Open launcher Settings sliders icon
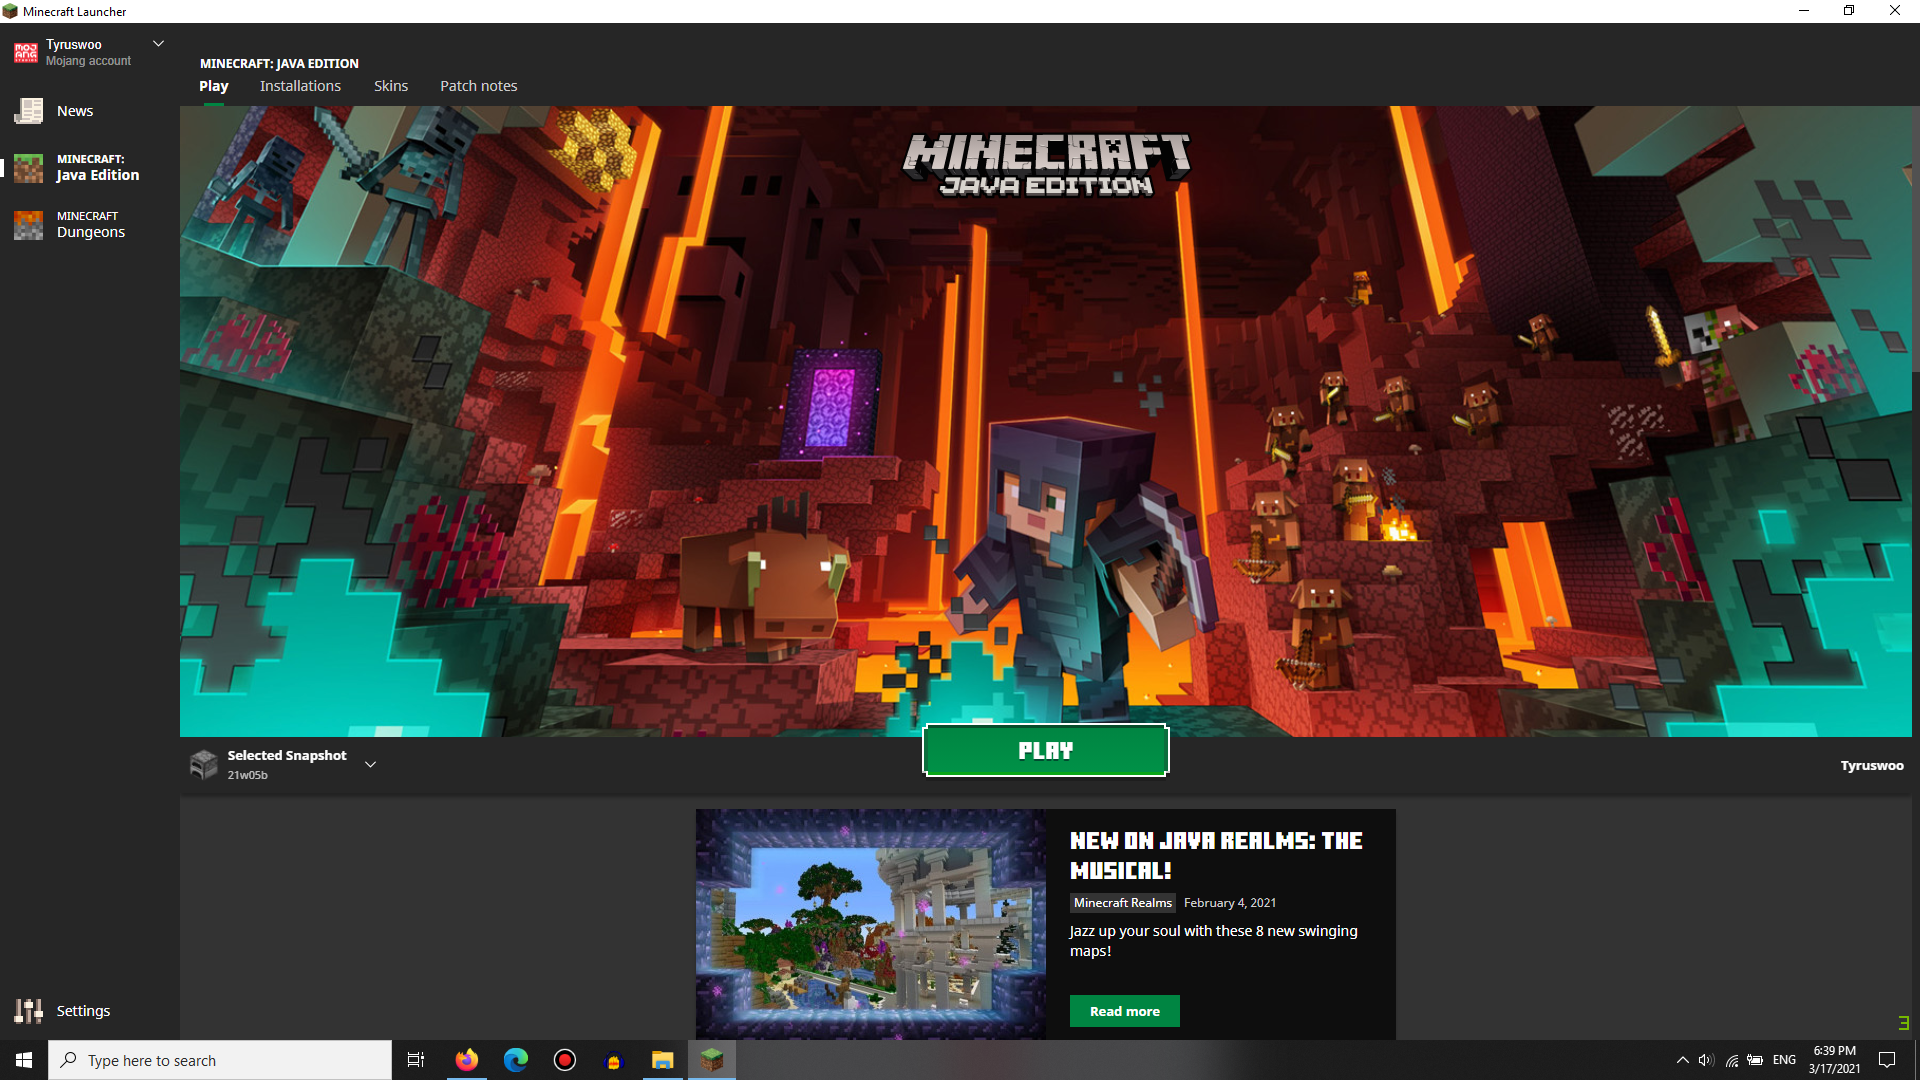 point(28,1011)
